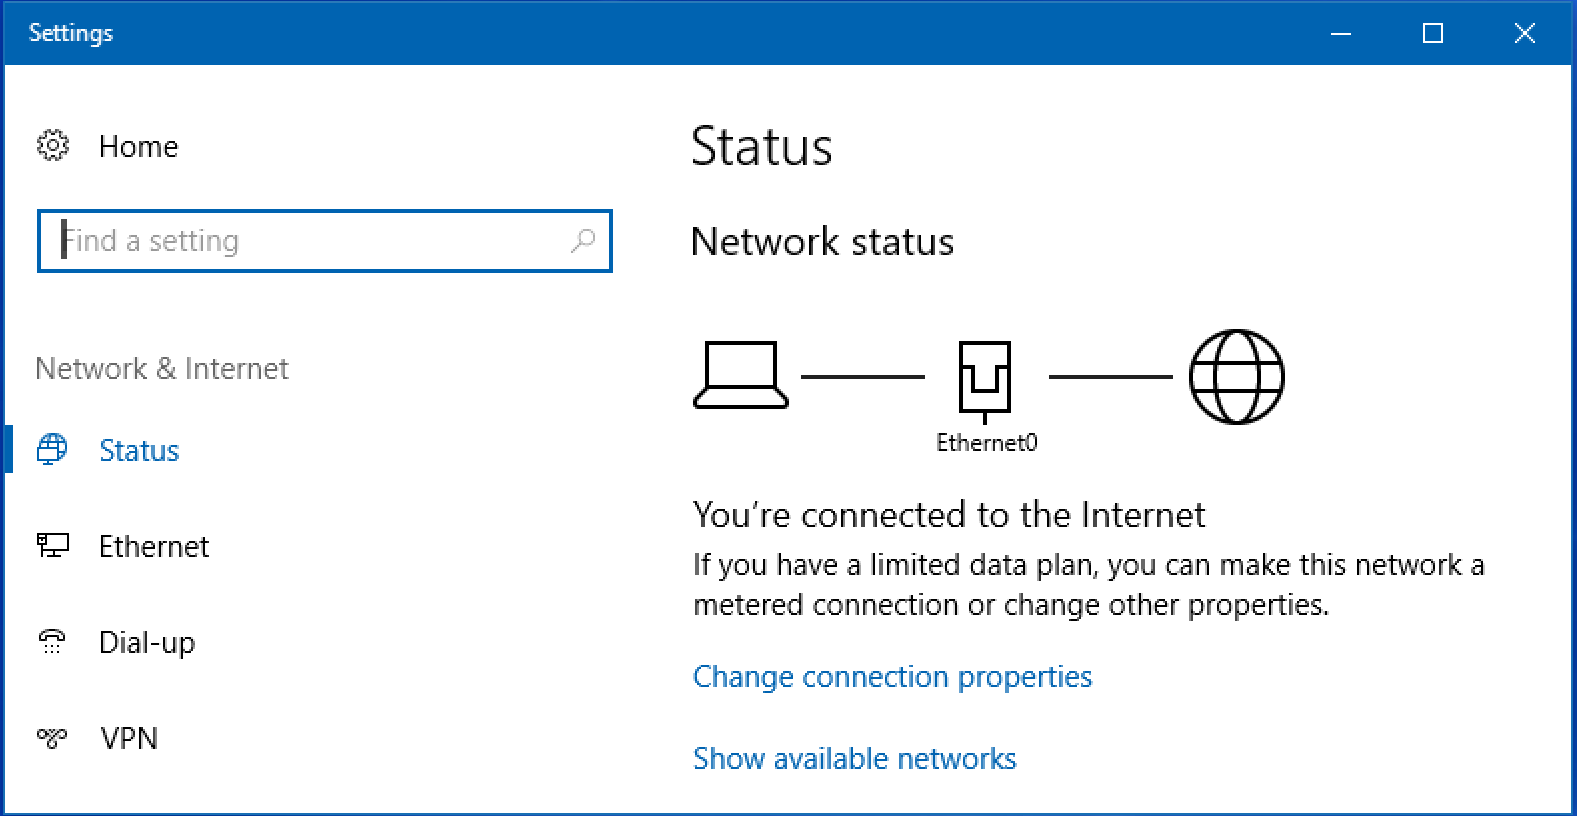Open the Dial-up settings page
Image resolution: width=1577 pixels, height=816 pixels.
(147, 642)
